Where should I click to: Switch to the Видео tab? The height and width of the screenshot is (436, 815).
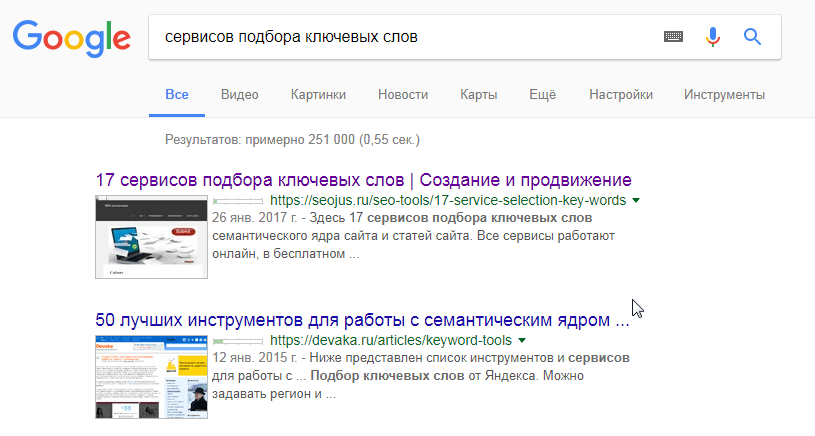pyautogui.click(x=240, y=95)
